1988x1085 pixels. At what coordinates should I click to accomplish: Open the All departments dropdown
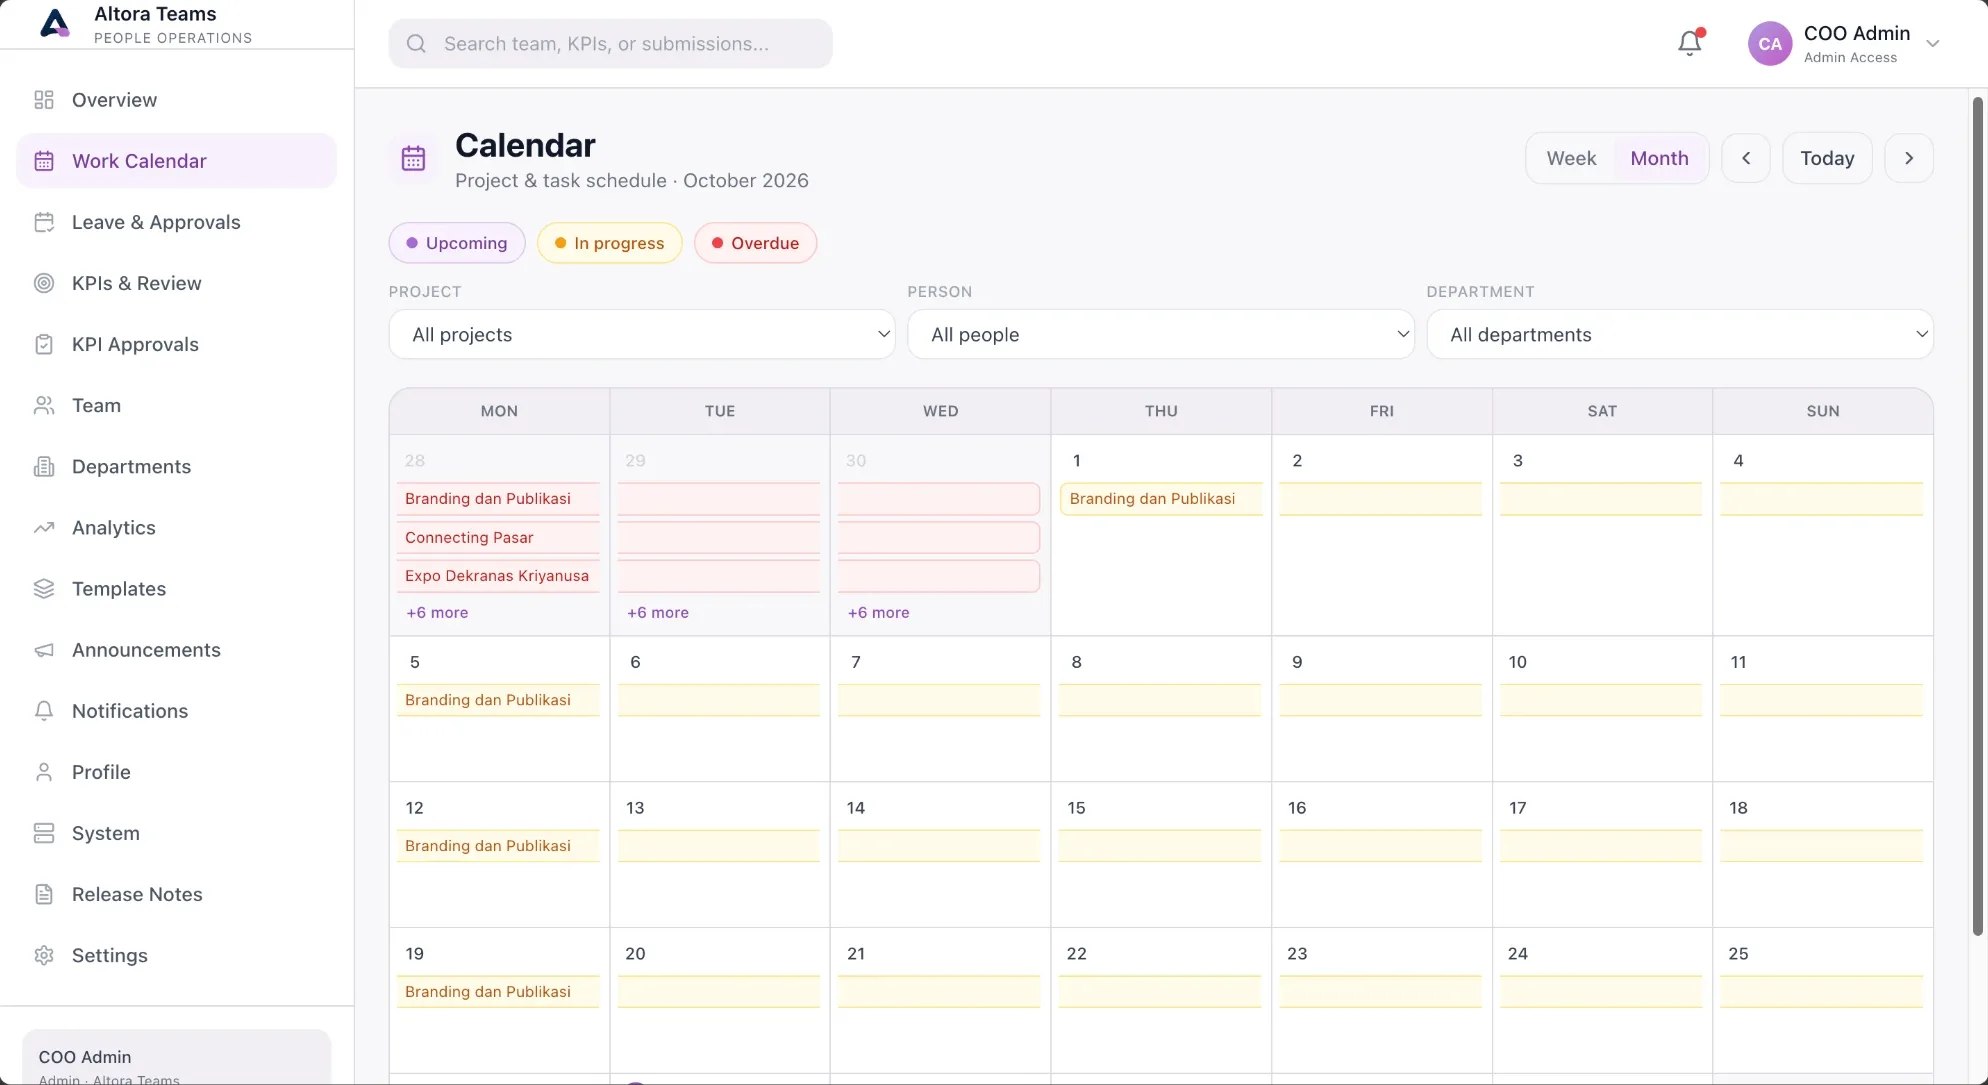click(x=1680, y=334)
